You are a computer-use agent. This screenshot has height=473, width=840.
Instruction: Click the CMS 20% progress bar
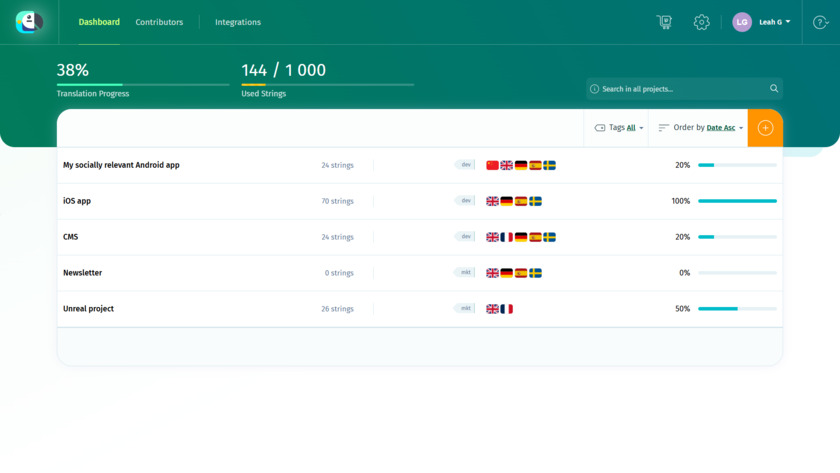click(737, 237)
